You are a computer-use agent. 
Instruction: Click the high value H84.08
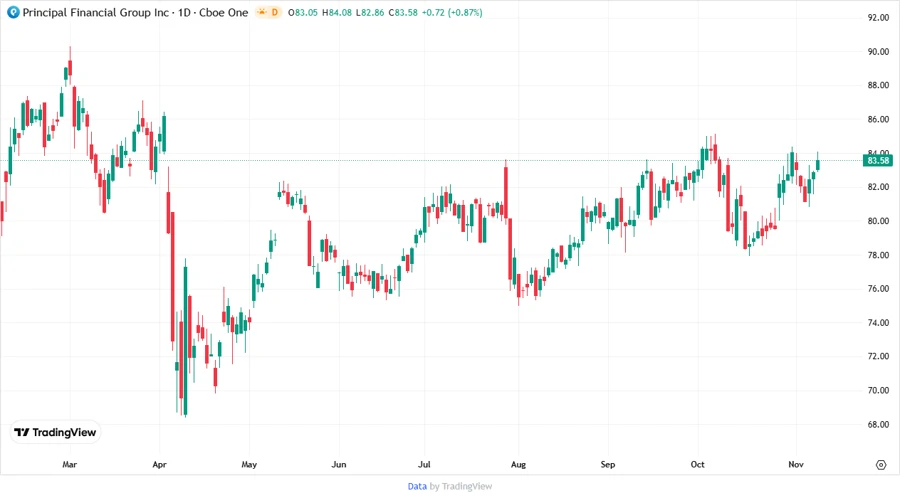[336, 12]
